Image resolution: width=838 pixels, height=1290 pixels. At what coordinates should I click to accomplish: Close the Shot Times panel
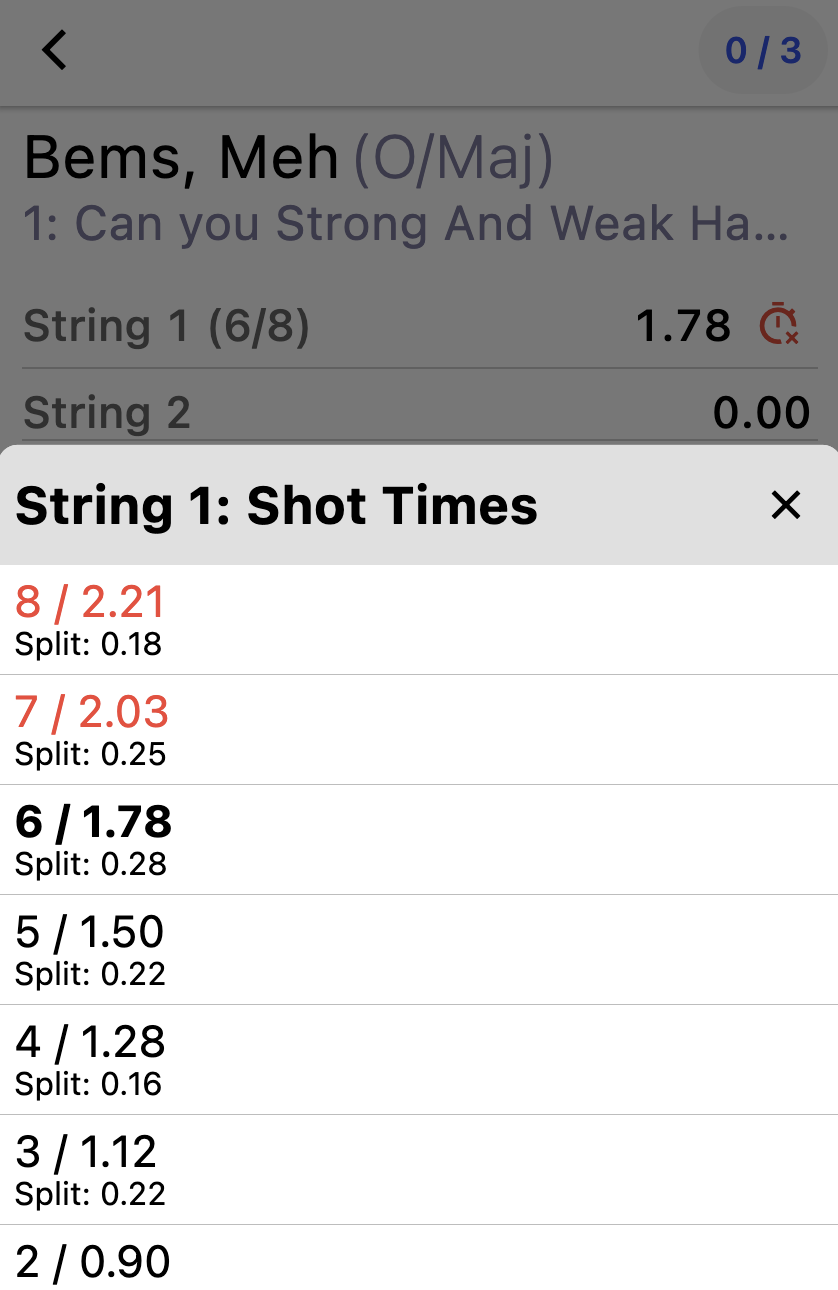pyautogui.click(x=786, y=506)
